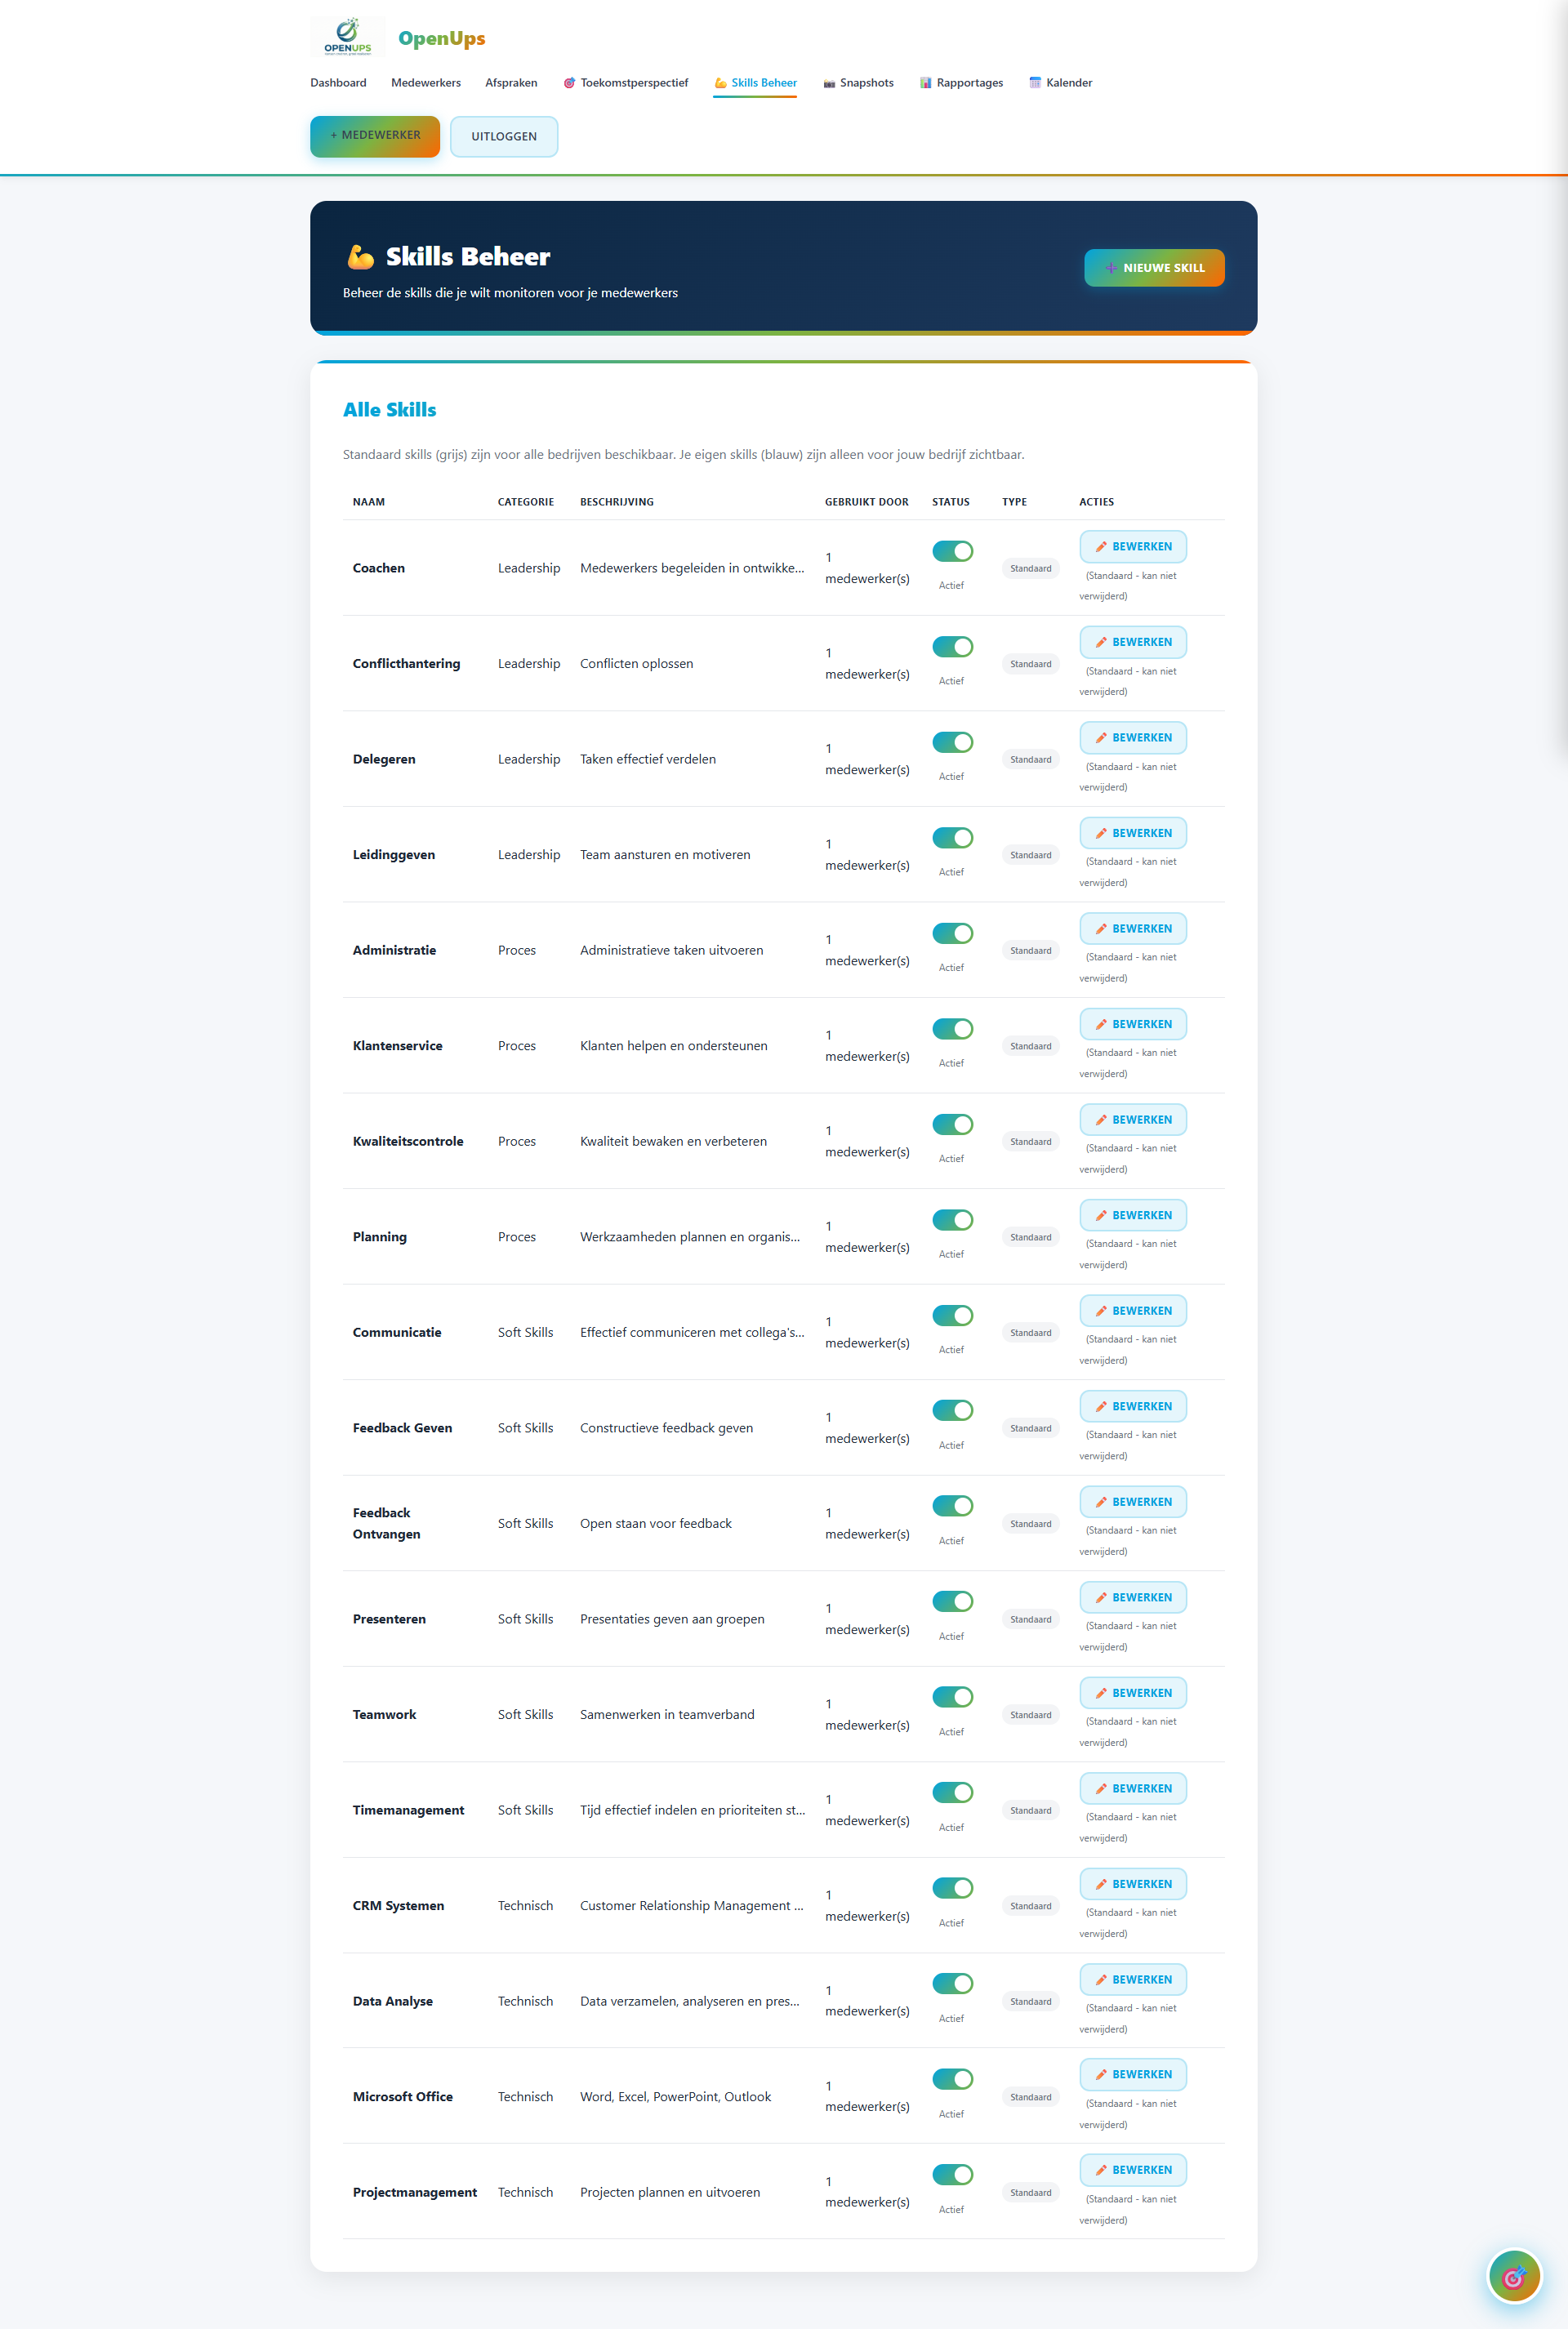The width and height of the screenshot is (1568, 2329).
Task: Click the Skills Beheer muscle icon tab
Action: [x=720, y=83]
